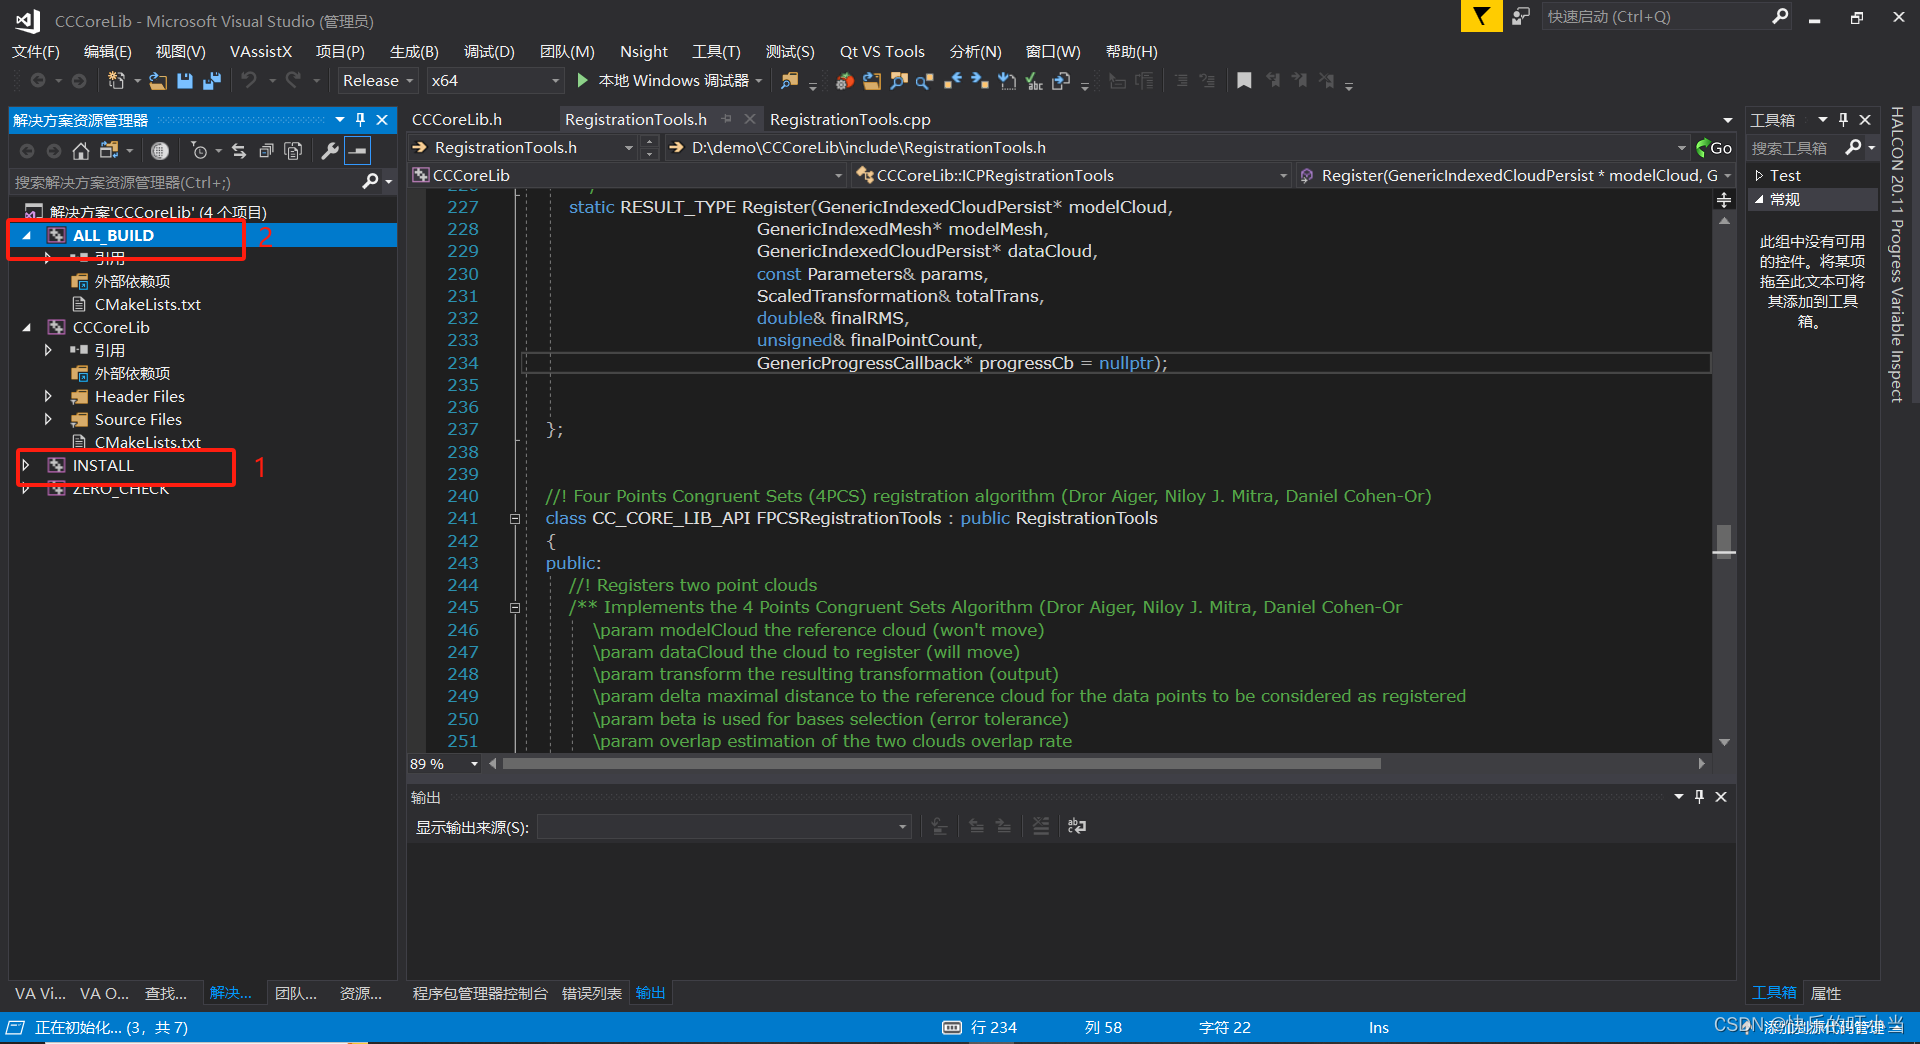Click the Home icon in Solution Explorer
The width and height of the screenshot is (1920, 1044).
pyautogui.click(x=81, y=151)
